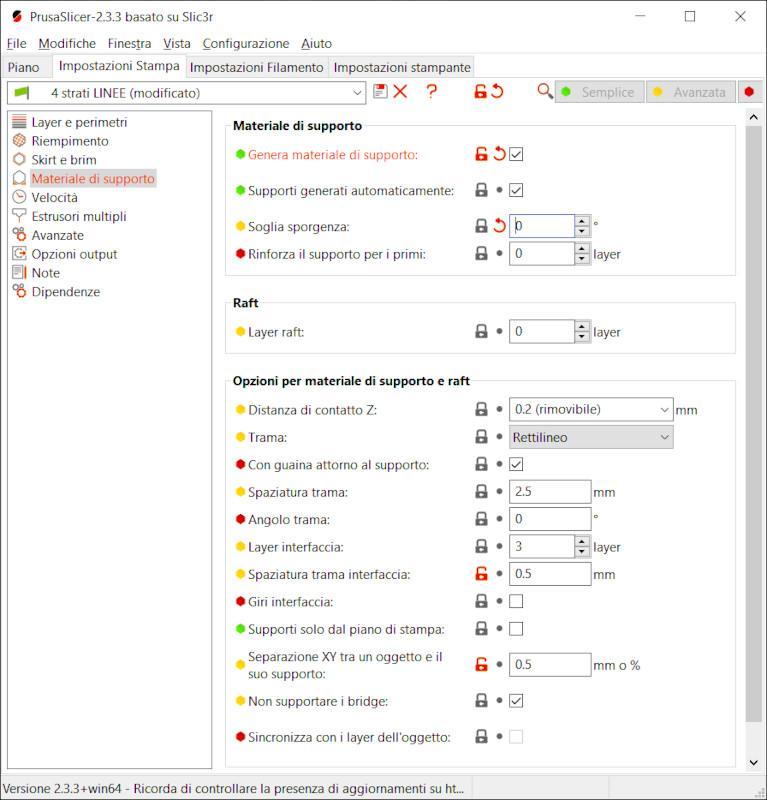The image size is (767, 800).
Task: Click the save preset floppy disk icon
Action: [x=380, y=92]
